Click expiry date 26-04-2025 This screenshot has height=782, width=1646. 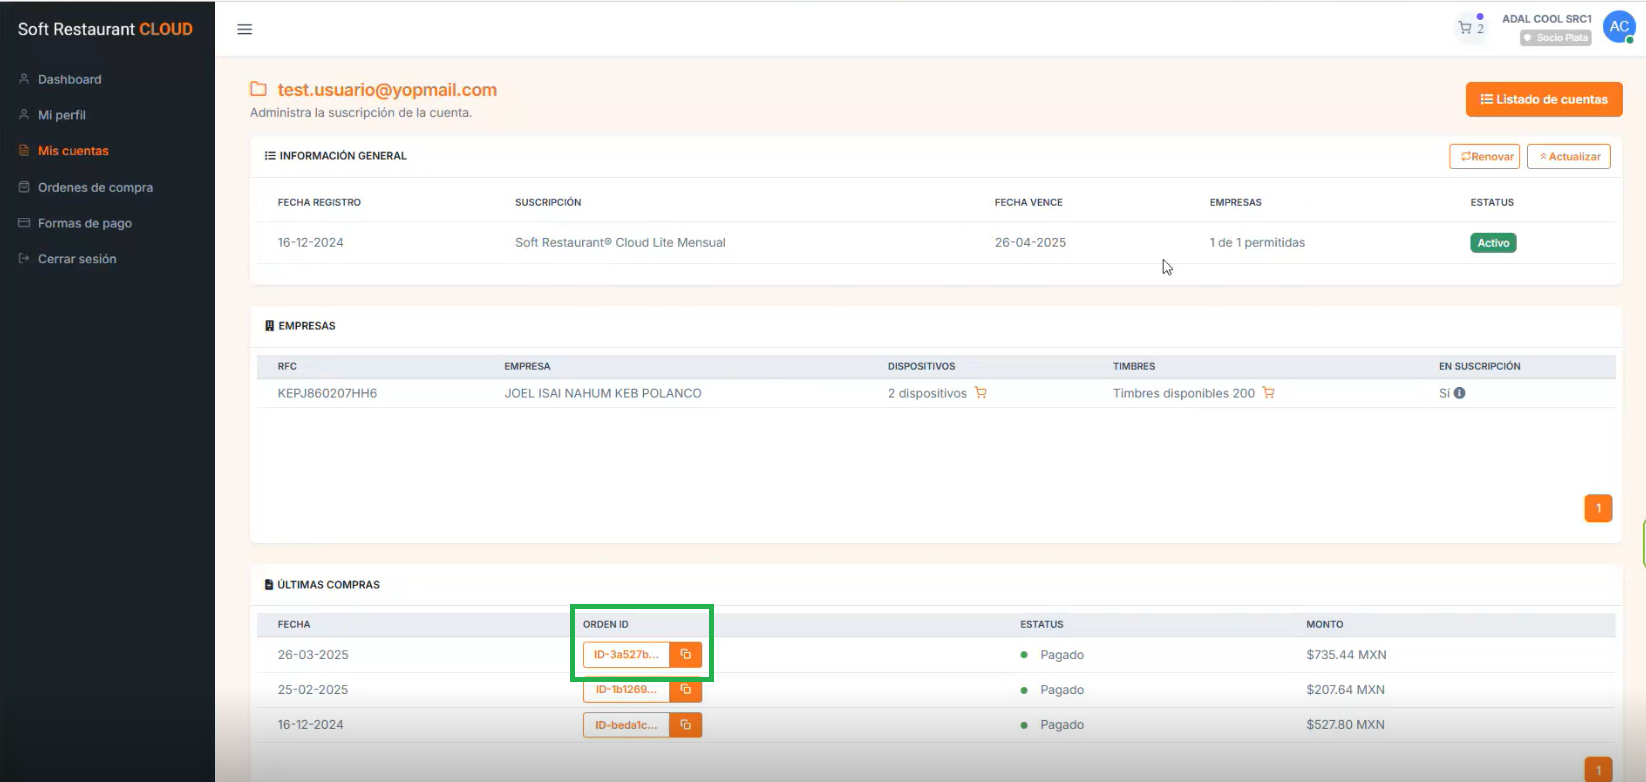[1030, 242]
